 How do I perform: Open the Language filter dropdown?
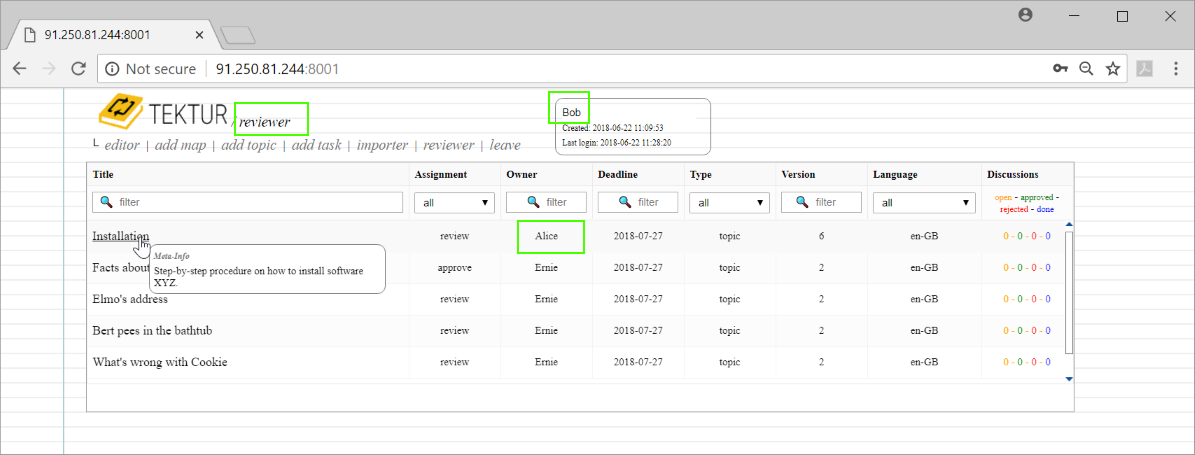point(924,202)
